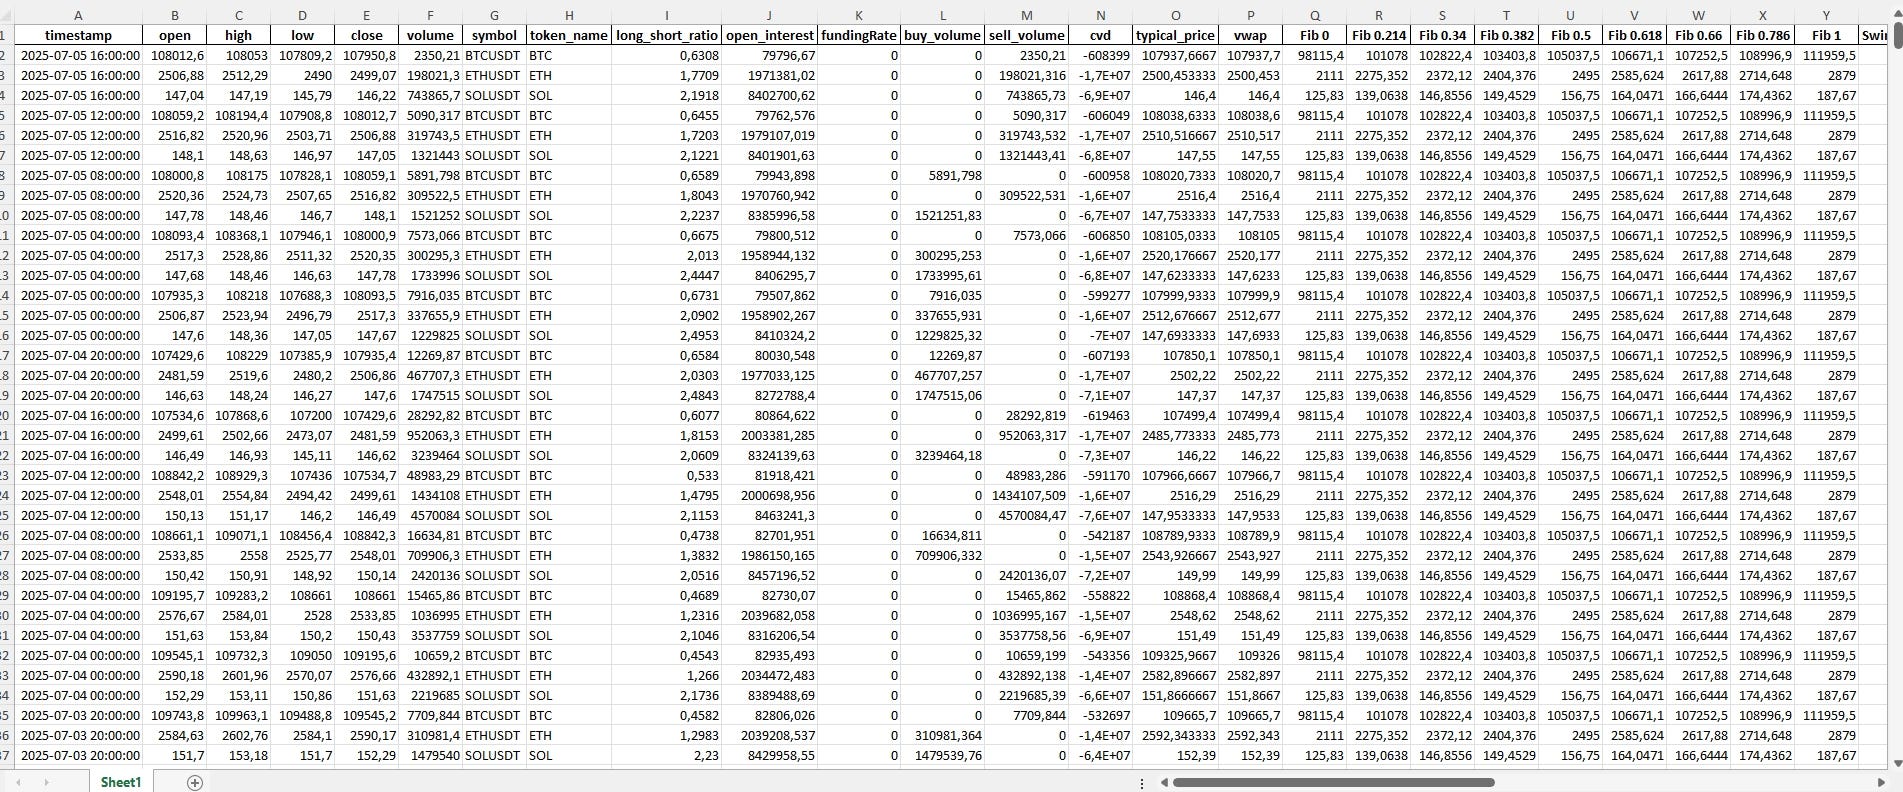This screenshot has height=792, width=1903.
Task: Select the open_interest cell showing 79796,67
Action: point(770,55)
